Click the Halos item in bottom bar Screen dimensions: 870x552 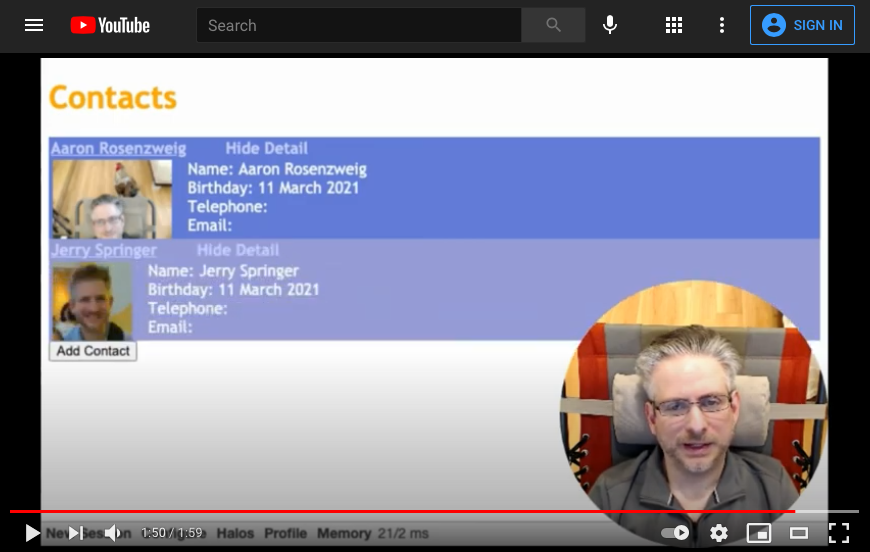click(235, 533)
